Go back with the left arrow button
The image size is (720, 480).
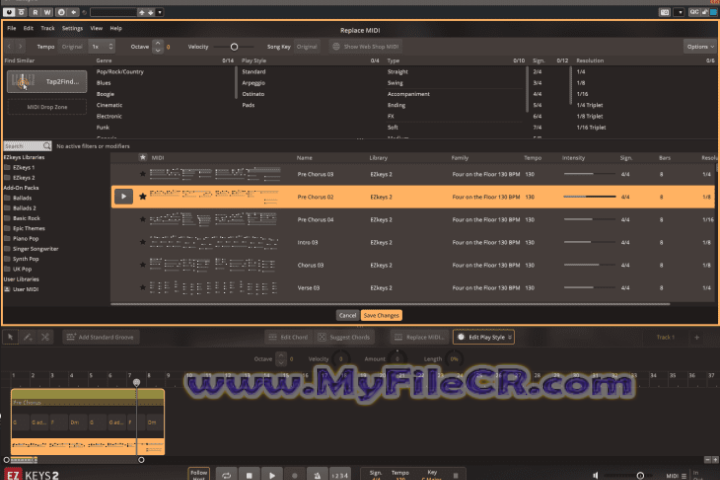pyautogui.click(x=9, y=46)
